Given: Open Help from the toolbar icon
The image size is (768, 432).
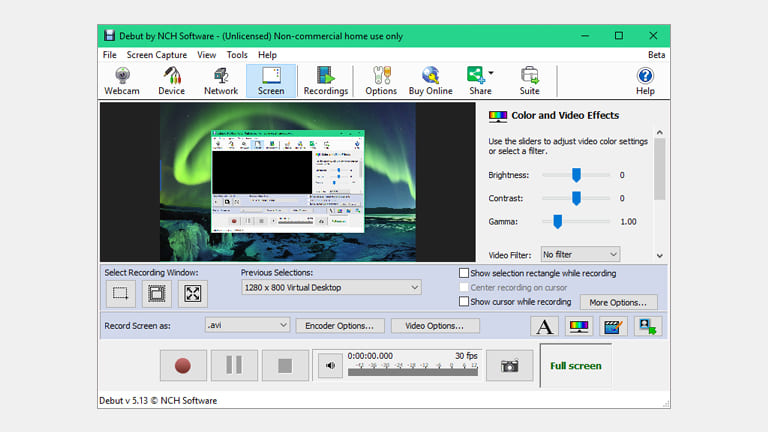Looking at the screenshot, I should (x=645, y=81).
